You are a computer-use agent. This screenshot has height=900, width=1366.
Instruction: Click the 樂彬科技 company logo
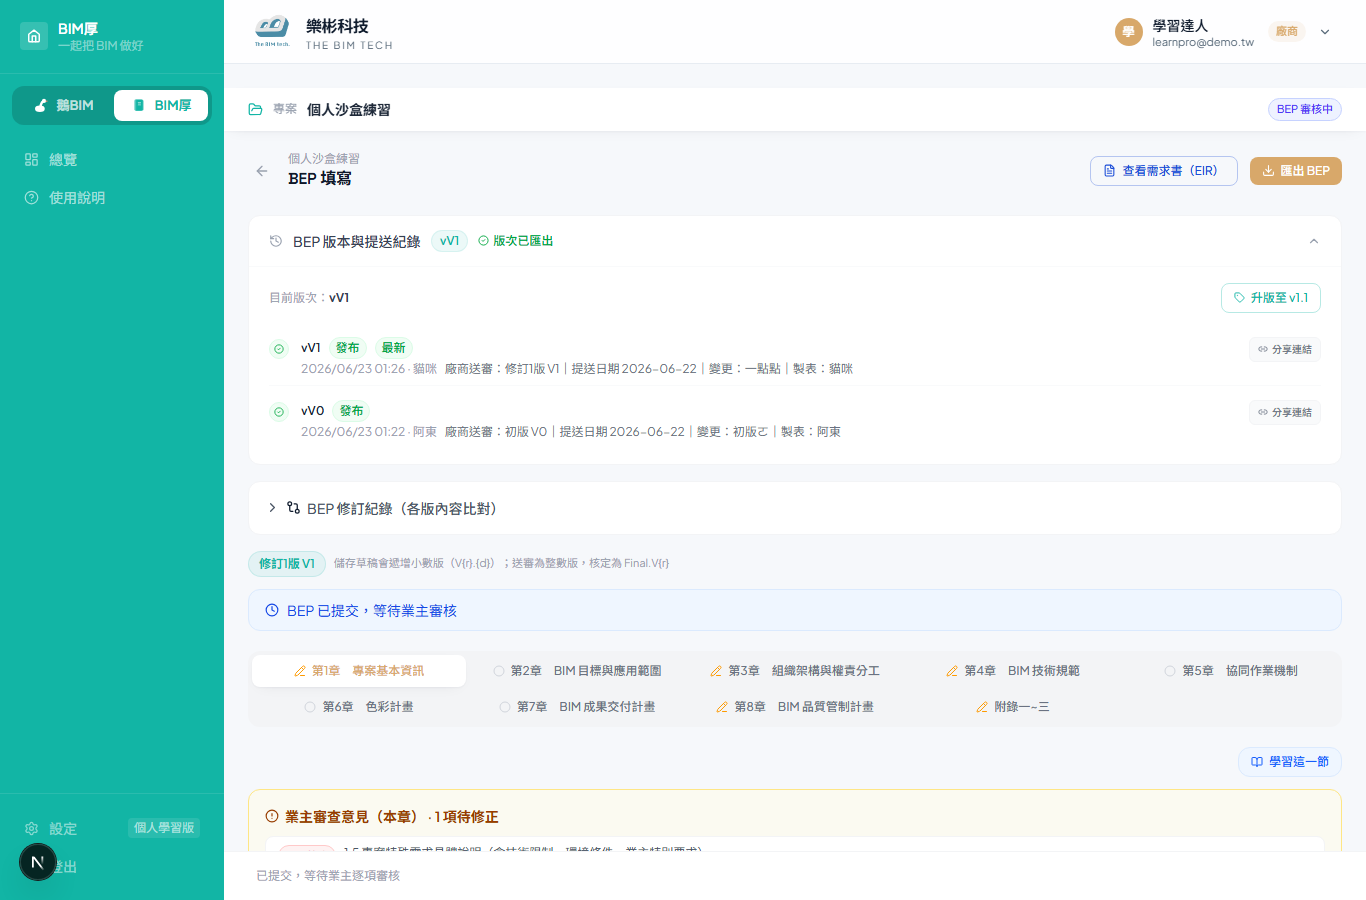[x=272, y=32]
